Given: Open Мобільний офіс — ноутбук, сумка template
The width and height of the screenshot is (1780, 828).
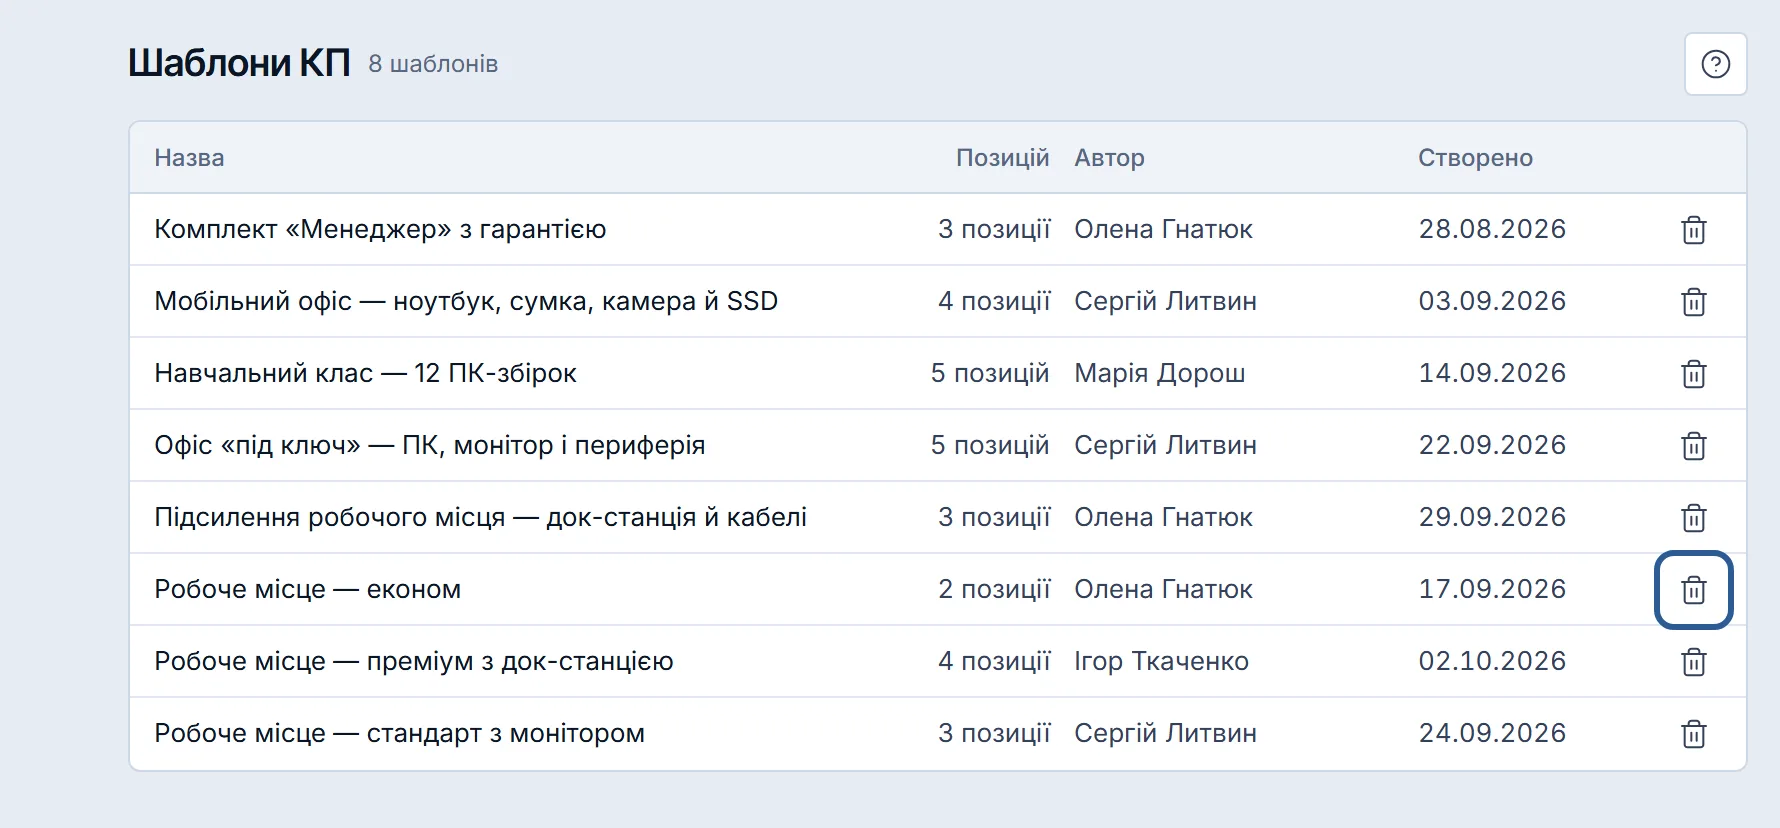Looking at the screenshot, I should point(466,301).
